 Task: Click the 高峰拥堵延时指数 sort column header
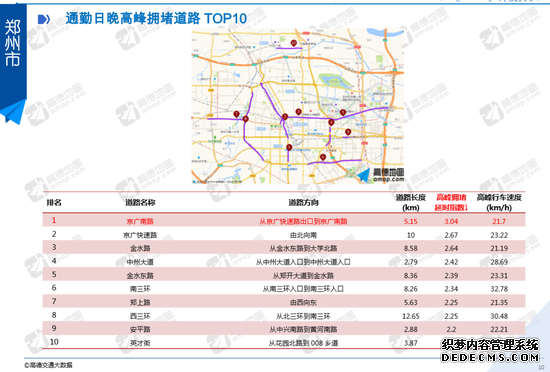(451, 202)
